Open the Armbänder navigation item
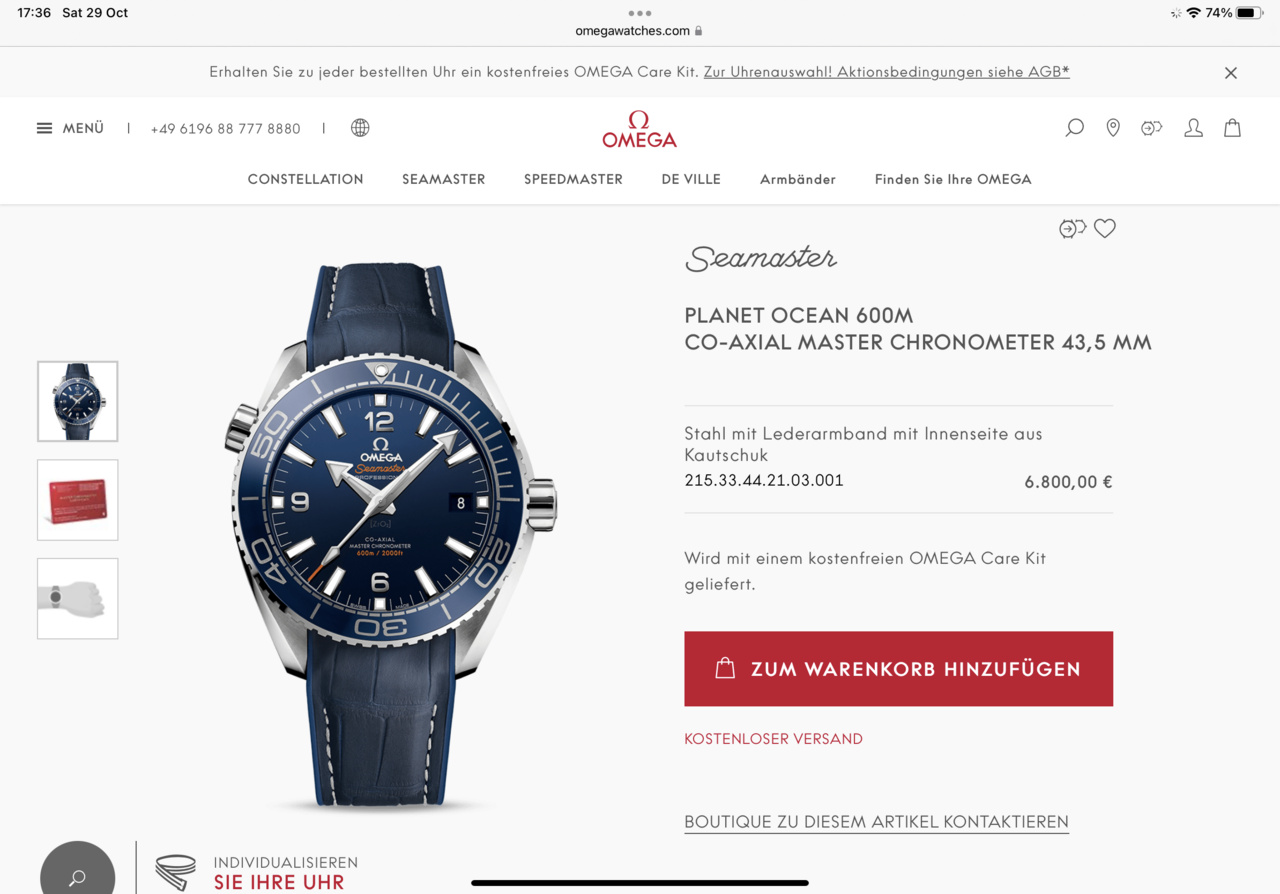1280x894 pixels. pos(798,179)
